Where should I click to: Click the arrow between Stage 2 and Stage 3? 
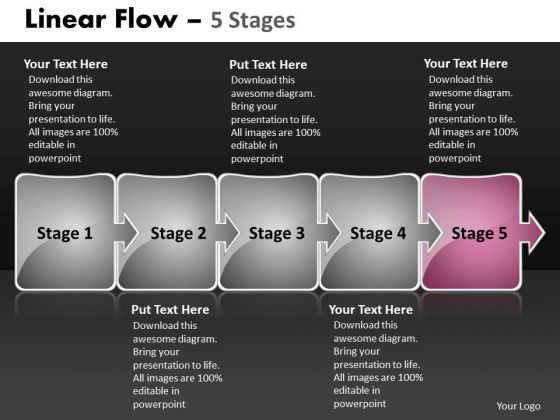point(228,233)
